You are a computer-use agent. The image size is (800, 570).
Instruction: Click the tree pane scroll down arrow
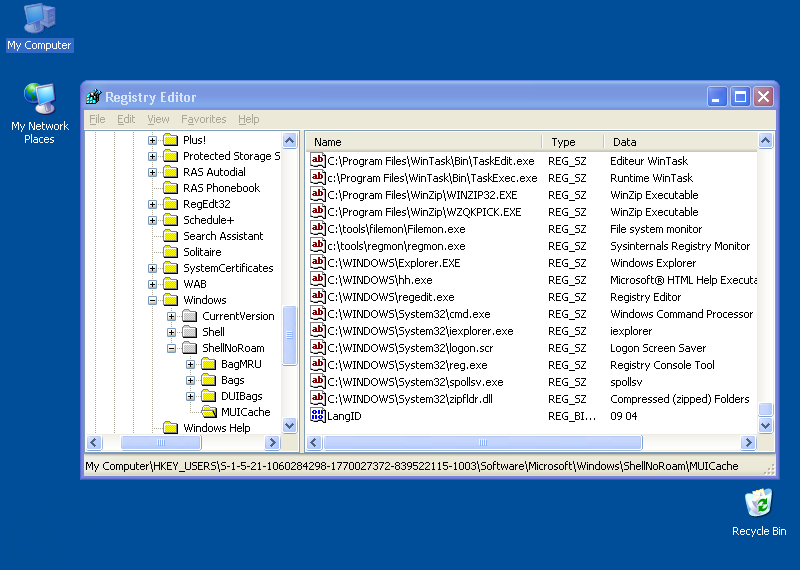pos(289,425)
